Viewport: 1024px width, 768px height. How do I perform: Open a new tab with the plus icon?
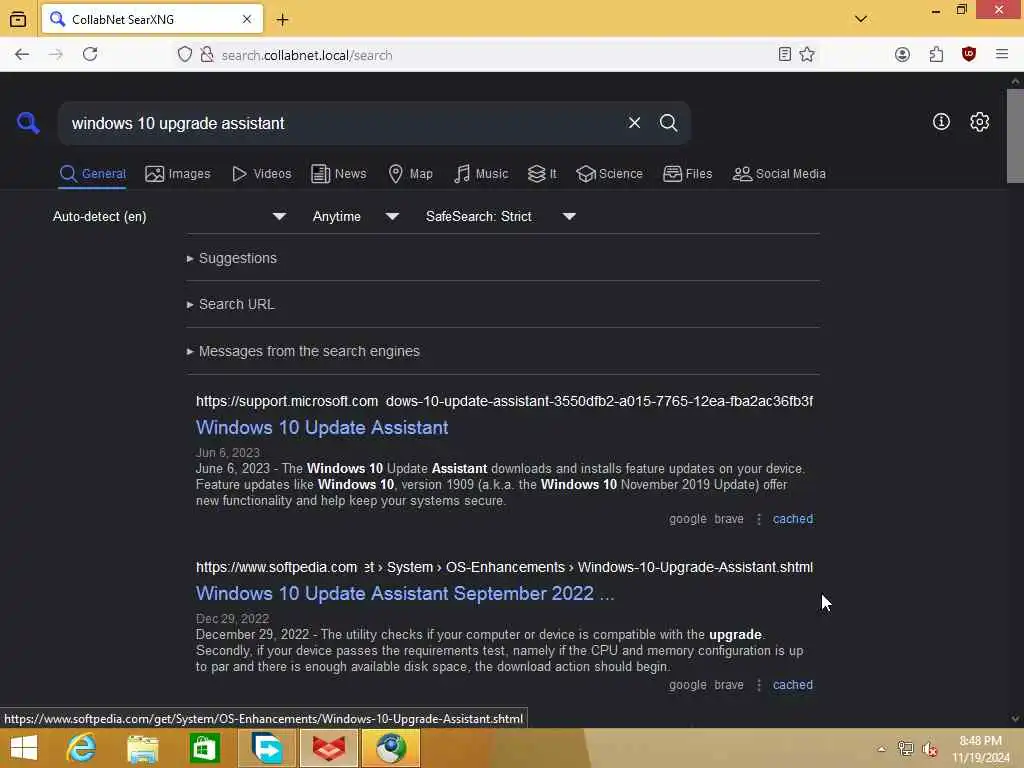point(282,20)
